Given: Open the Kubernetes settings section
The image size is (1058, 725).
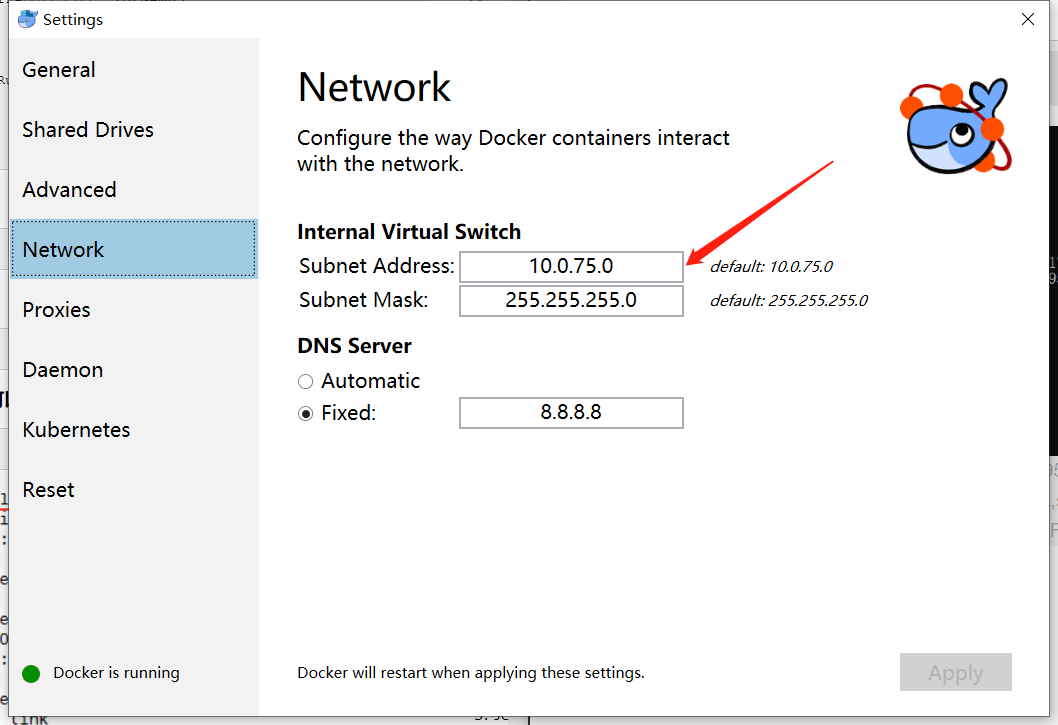Looking at the screenshot, I should 76,430.
